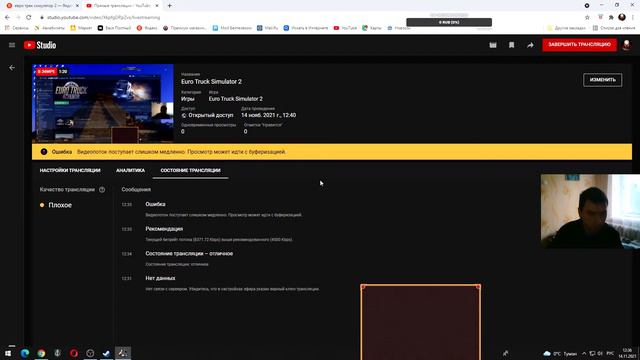Open Windows Start menu
This screenshot has width=640, height=360.
coord(8,353)
